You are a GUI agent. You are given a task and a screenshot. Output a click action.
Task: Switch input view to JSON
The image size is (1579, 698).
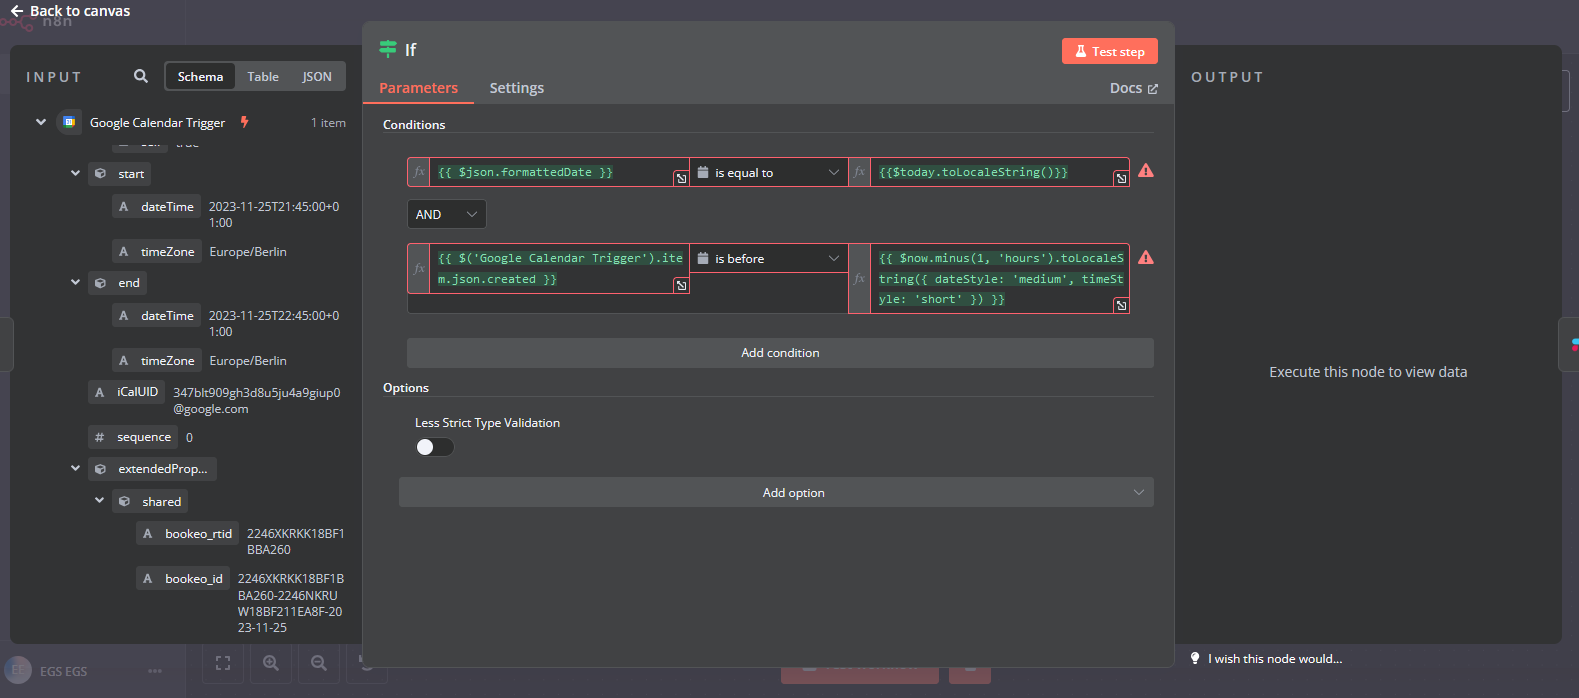[317, 77]
